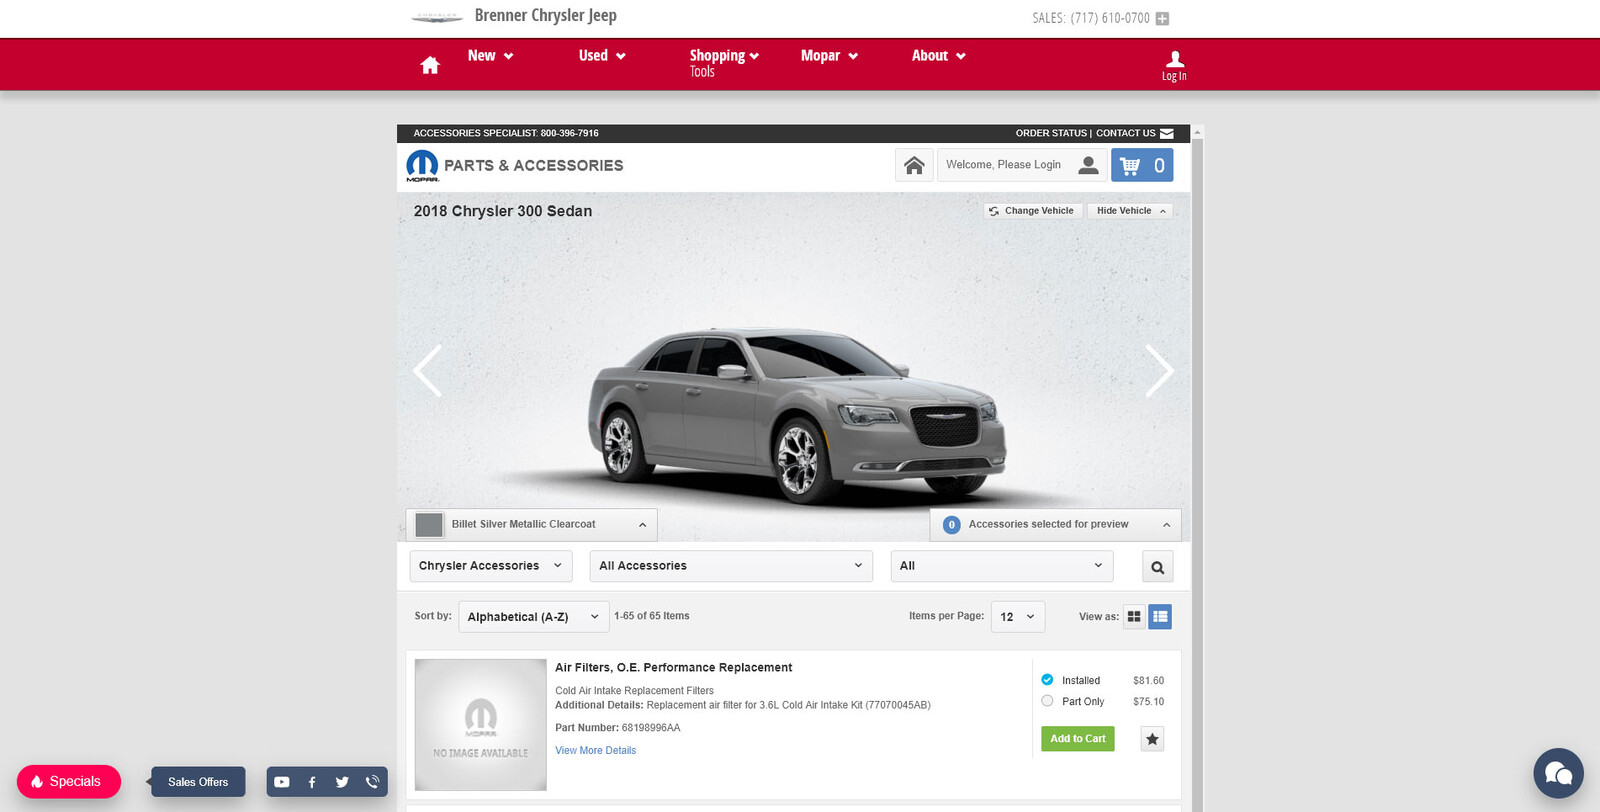The width and height of the screenshot is (1600, 812).
Task: Open View More Details link
Action: coord(595,751)
